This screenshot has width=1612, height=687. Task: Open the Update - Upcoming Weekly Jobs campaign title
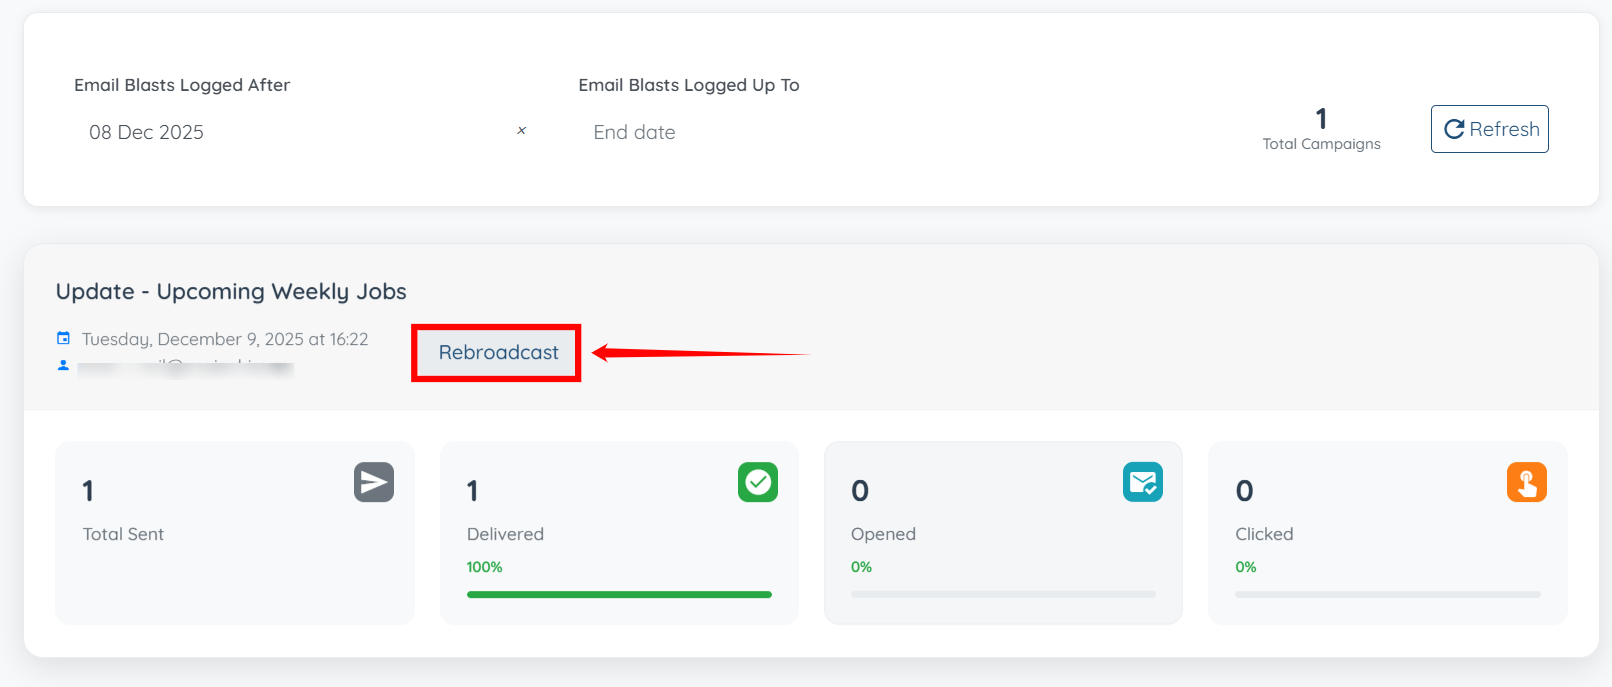click(231, 292)
